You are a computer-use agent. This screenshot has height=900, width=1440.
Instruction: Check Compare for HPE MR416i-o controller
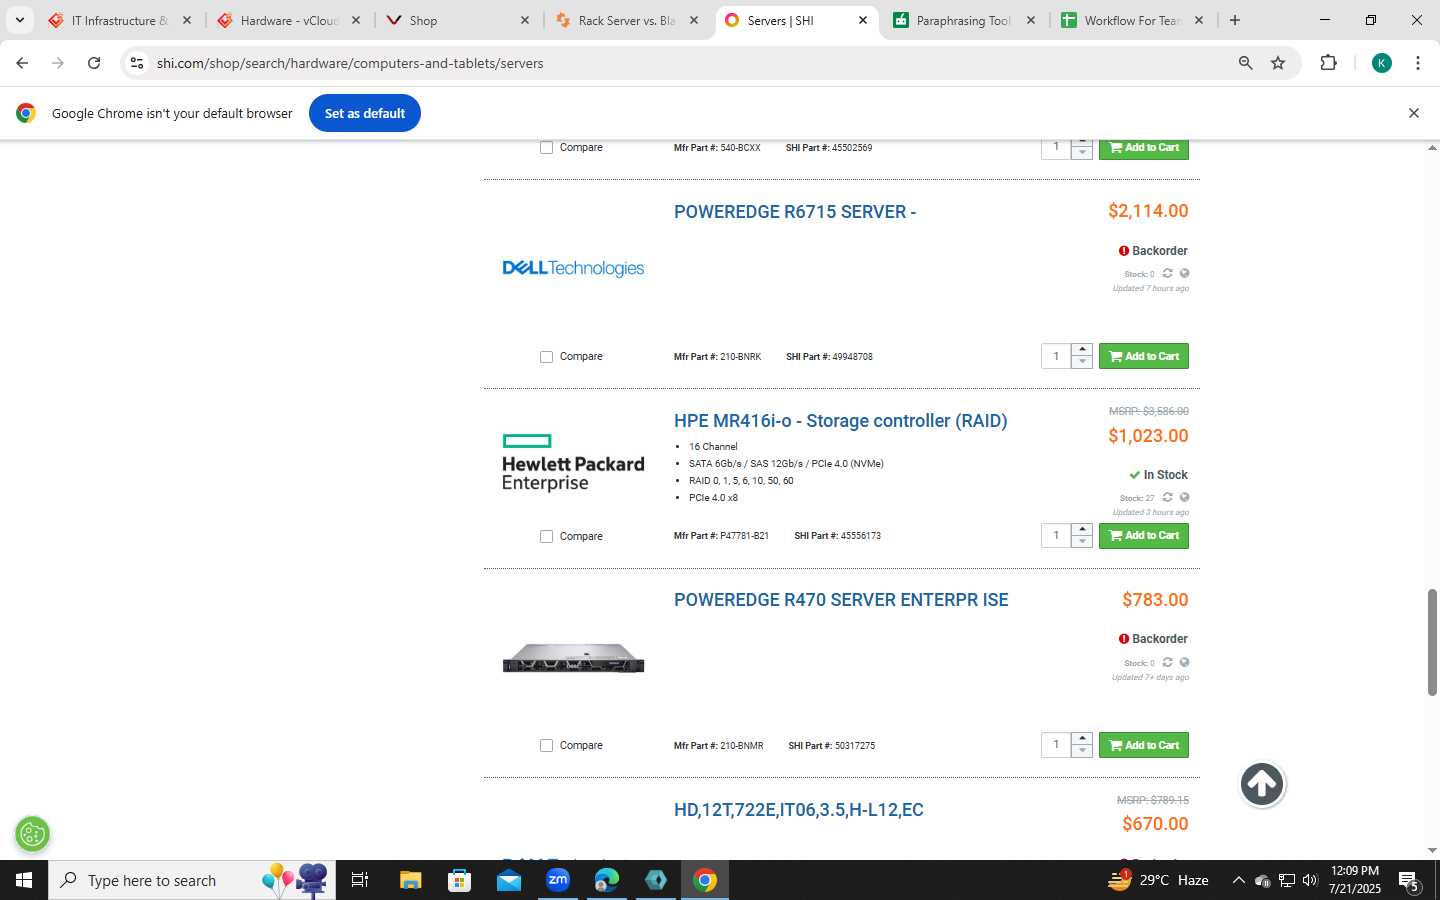[x=546, y=537]
